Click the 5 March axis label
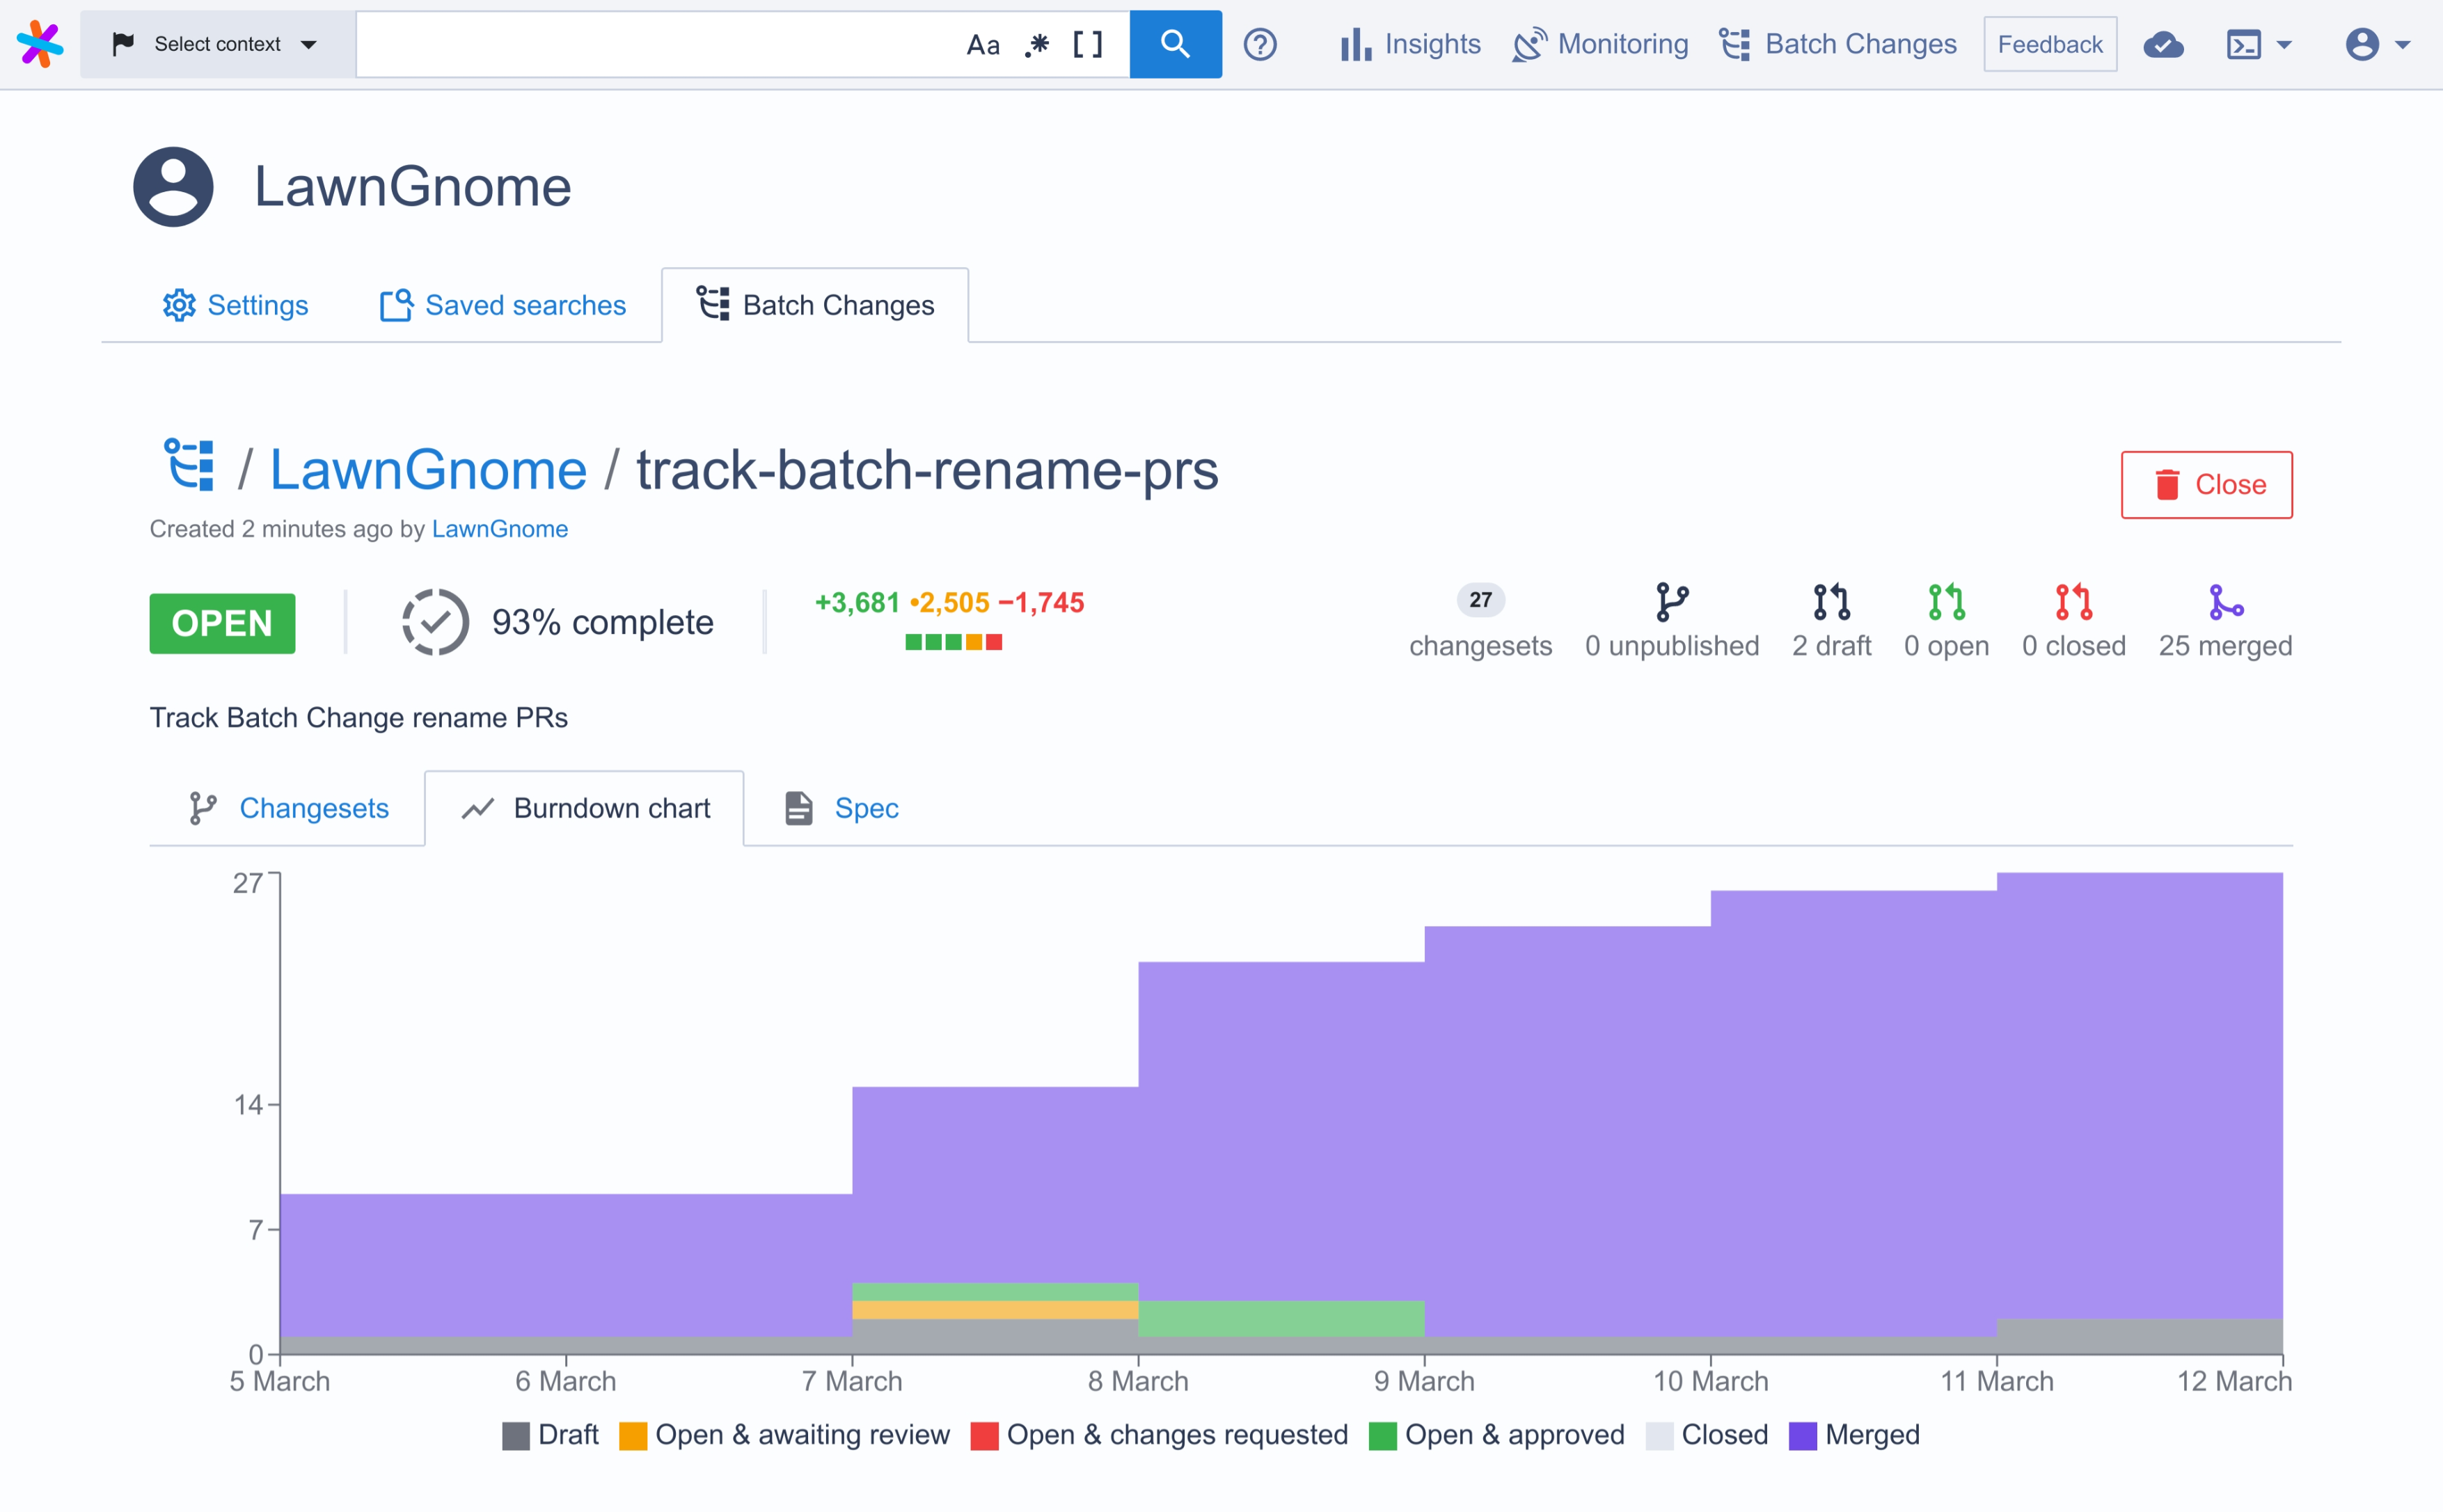The height and width of the screenshot is (1512, 2443). point(280,1382)
